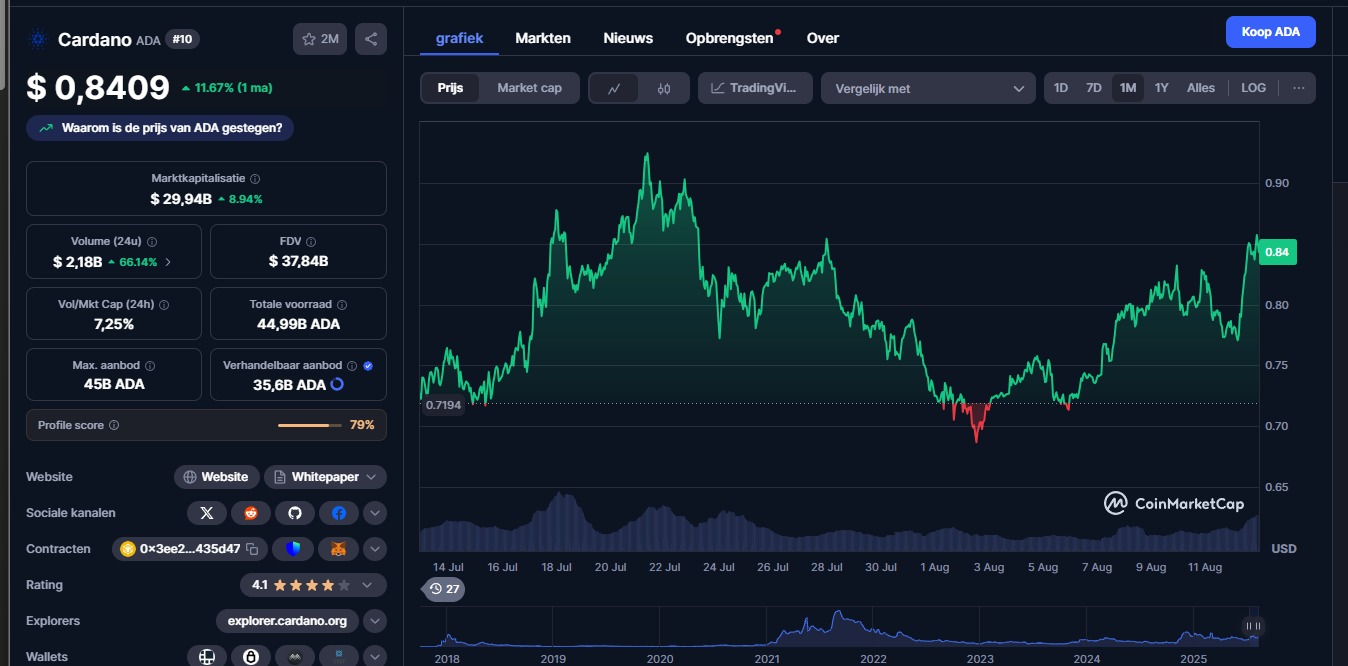This screenshot has width=1348, height=666.
Task: Set chart range to 7D
Action: coord(1094,88)
